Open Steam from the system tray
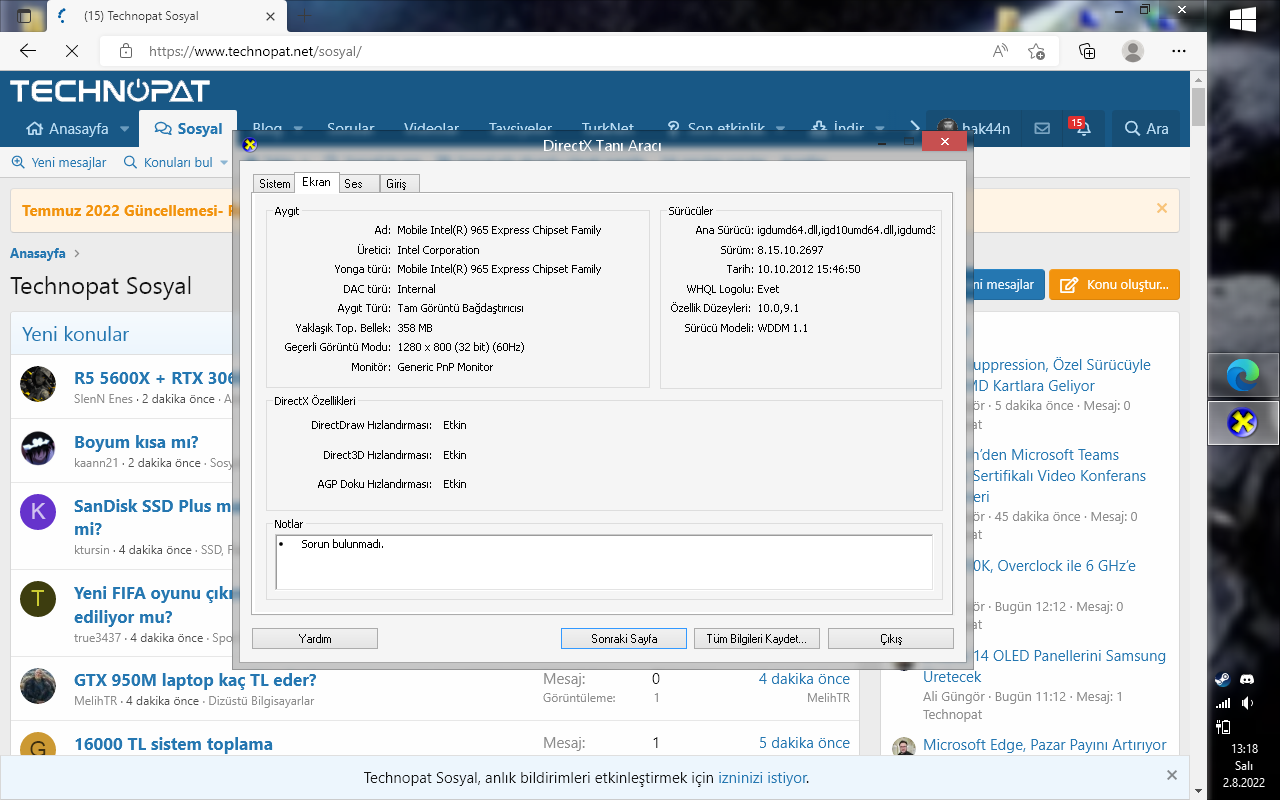The height and width of the screenshot is (800, 1280). click(1222, 678)
